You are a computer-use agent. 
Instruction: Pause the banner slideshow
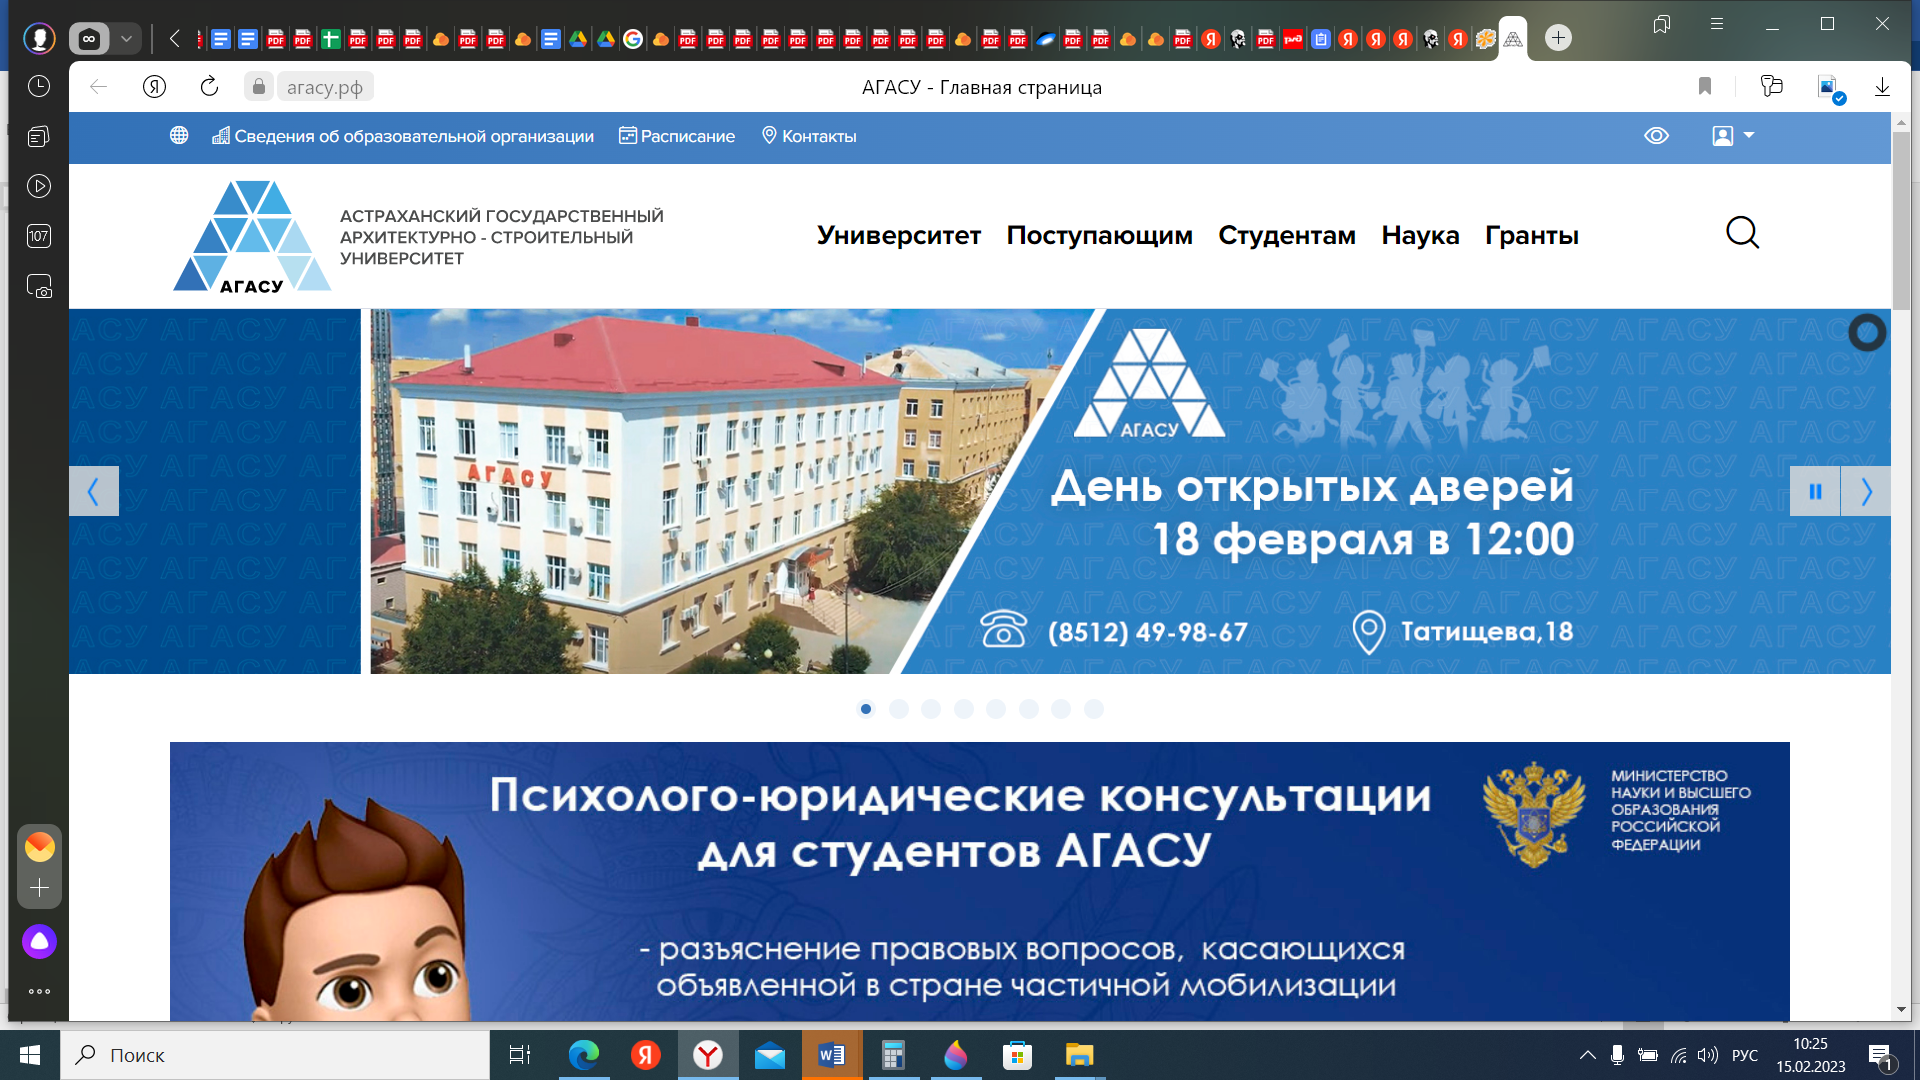click(1815, 491)
